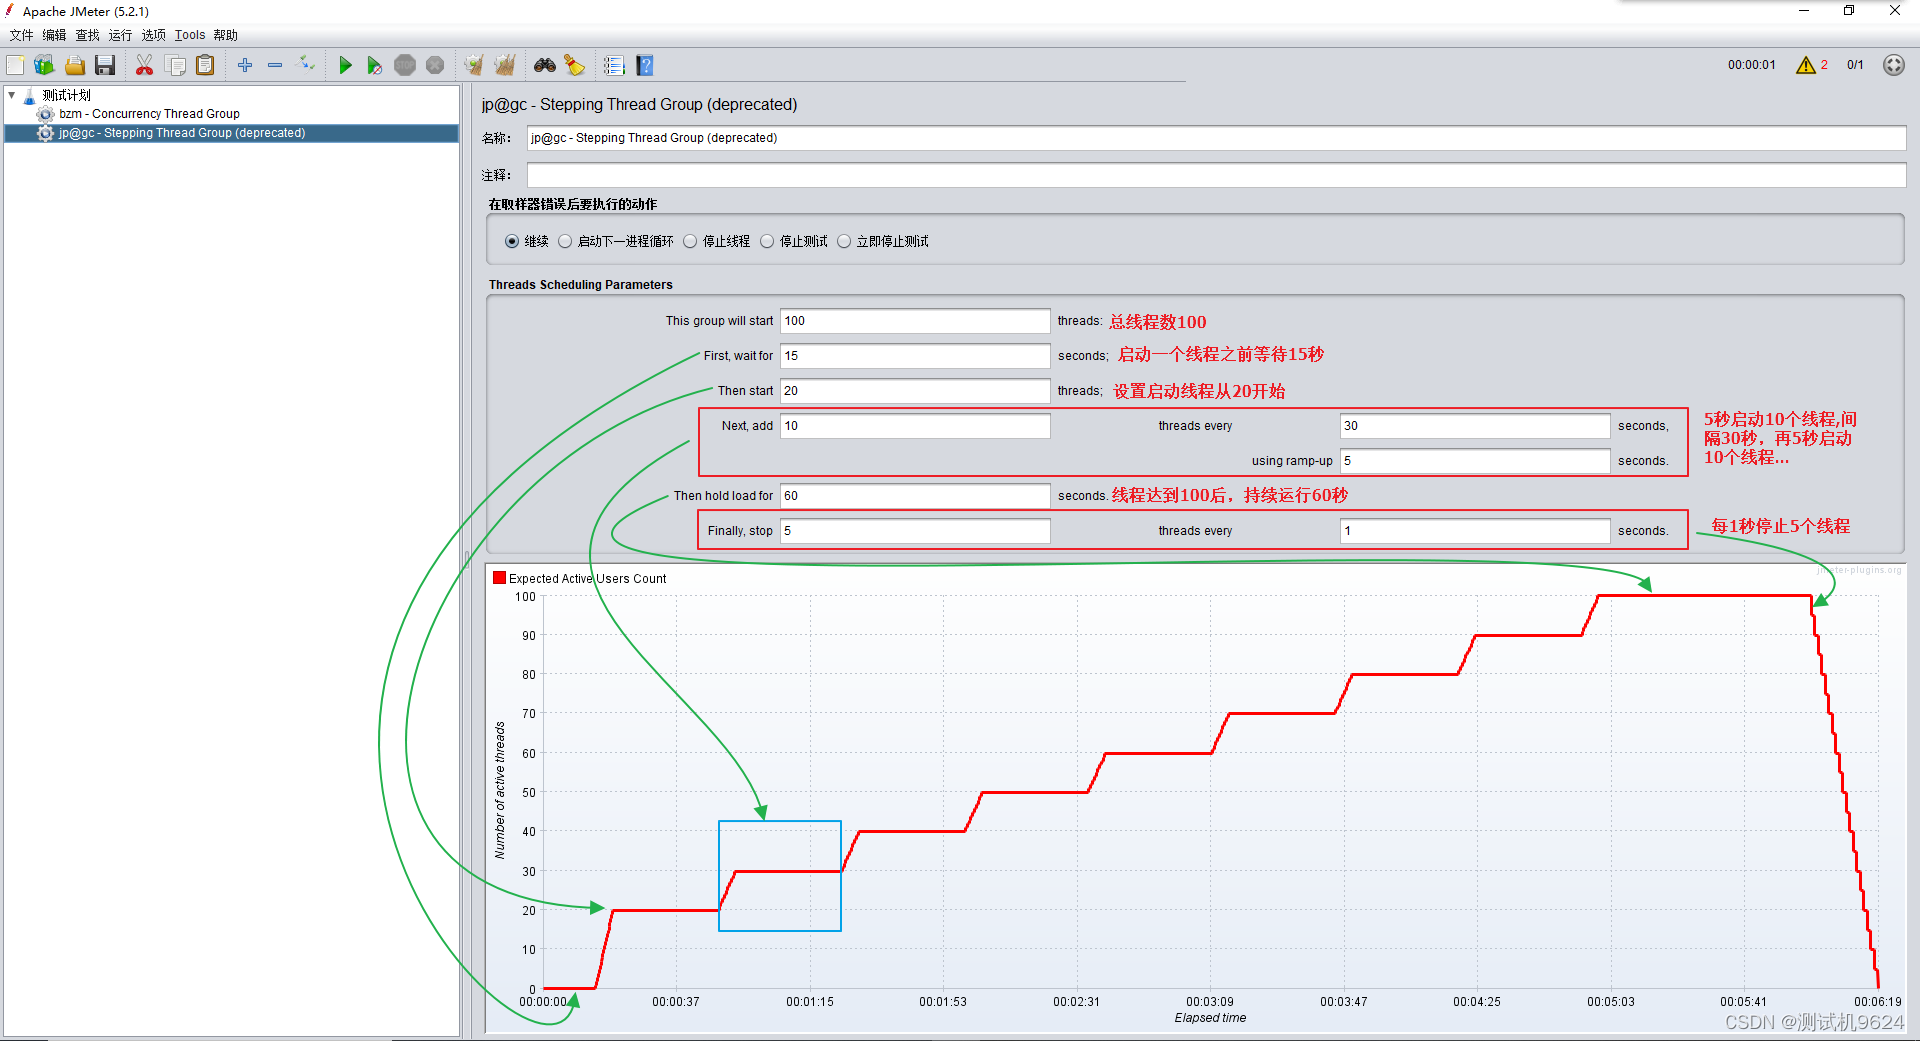The image size is (1920, 1041).
Task: Shut down the test threads gracefully
Action: tap(435, 65)
